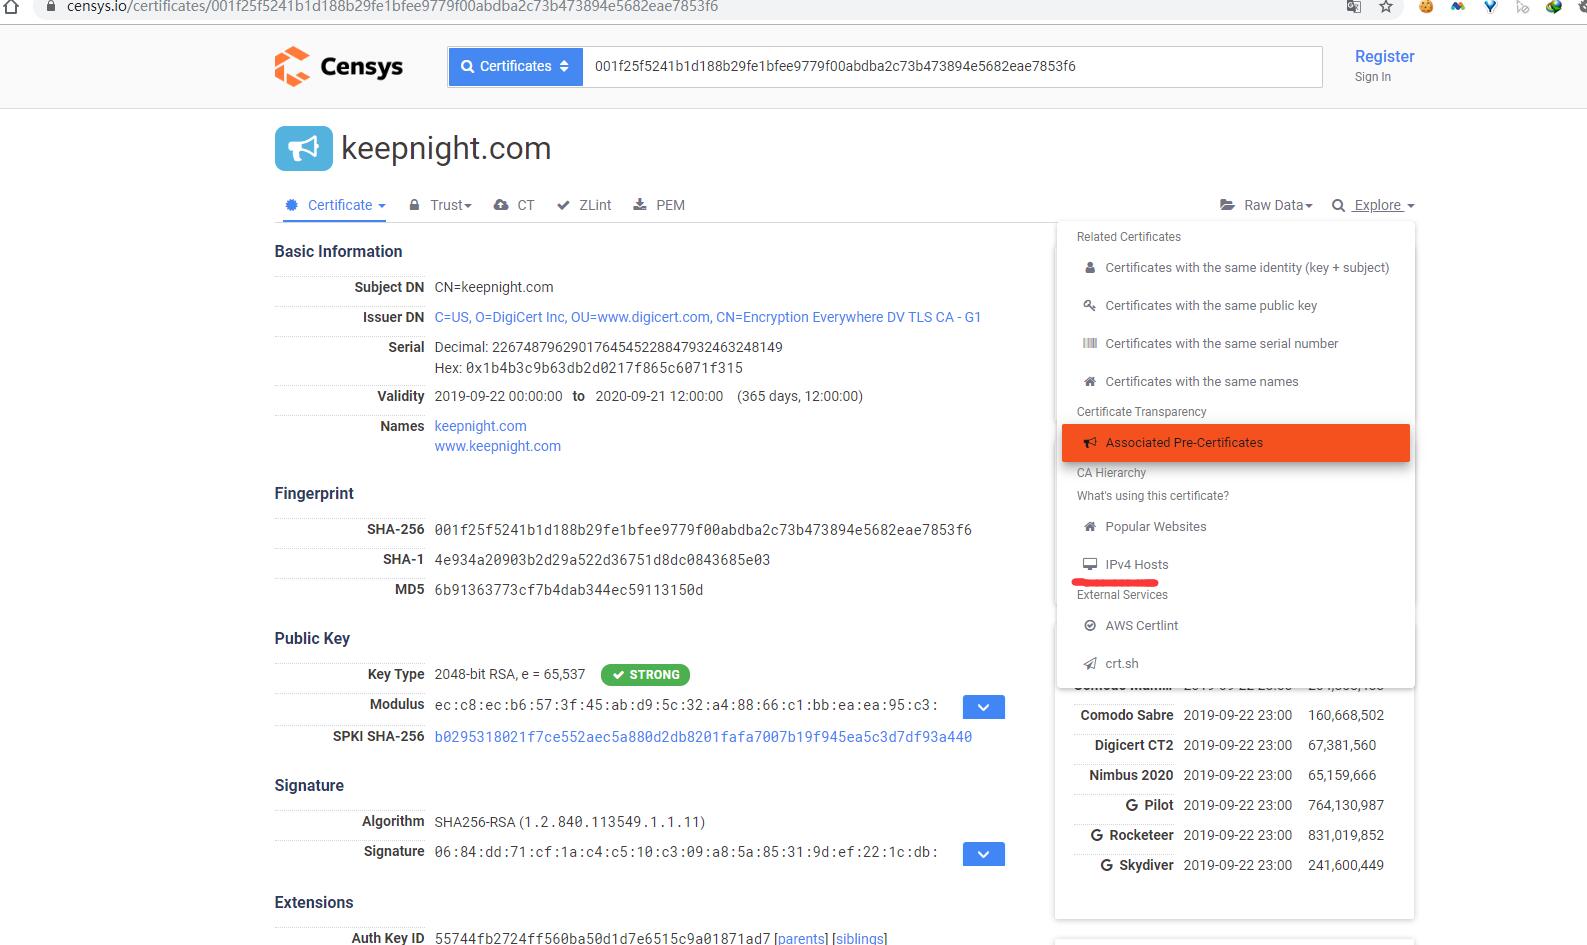Click the person icon beside same identity
This screenshot has height=945, width=1587.
(x=1090, y=268)
